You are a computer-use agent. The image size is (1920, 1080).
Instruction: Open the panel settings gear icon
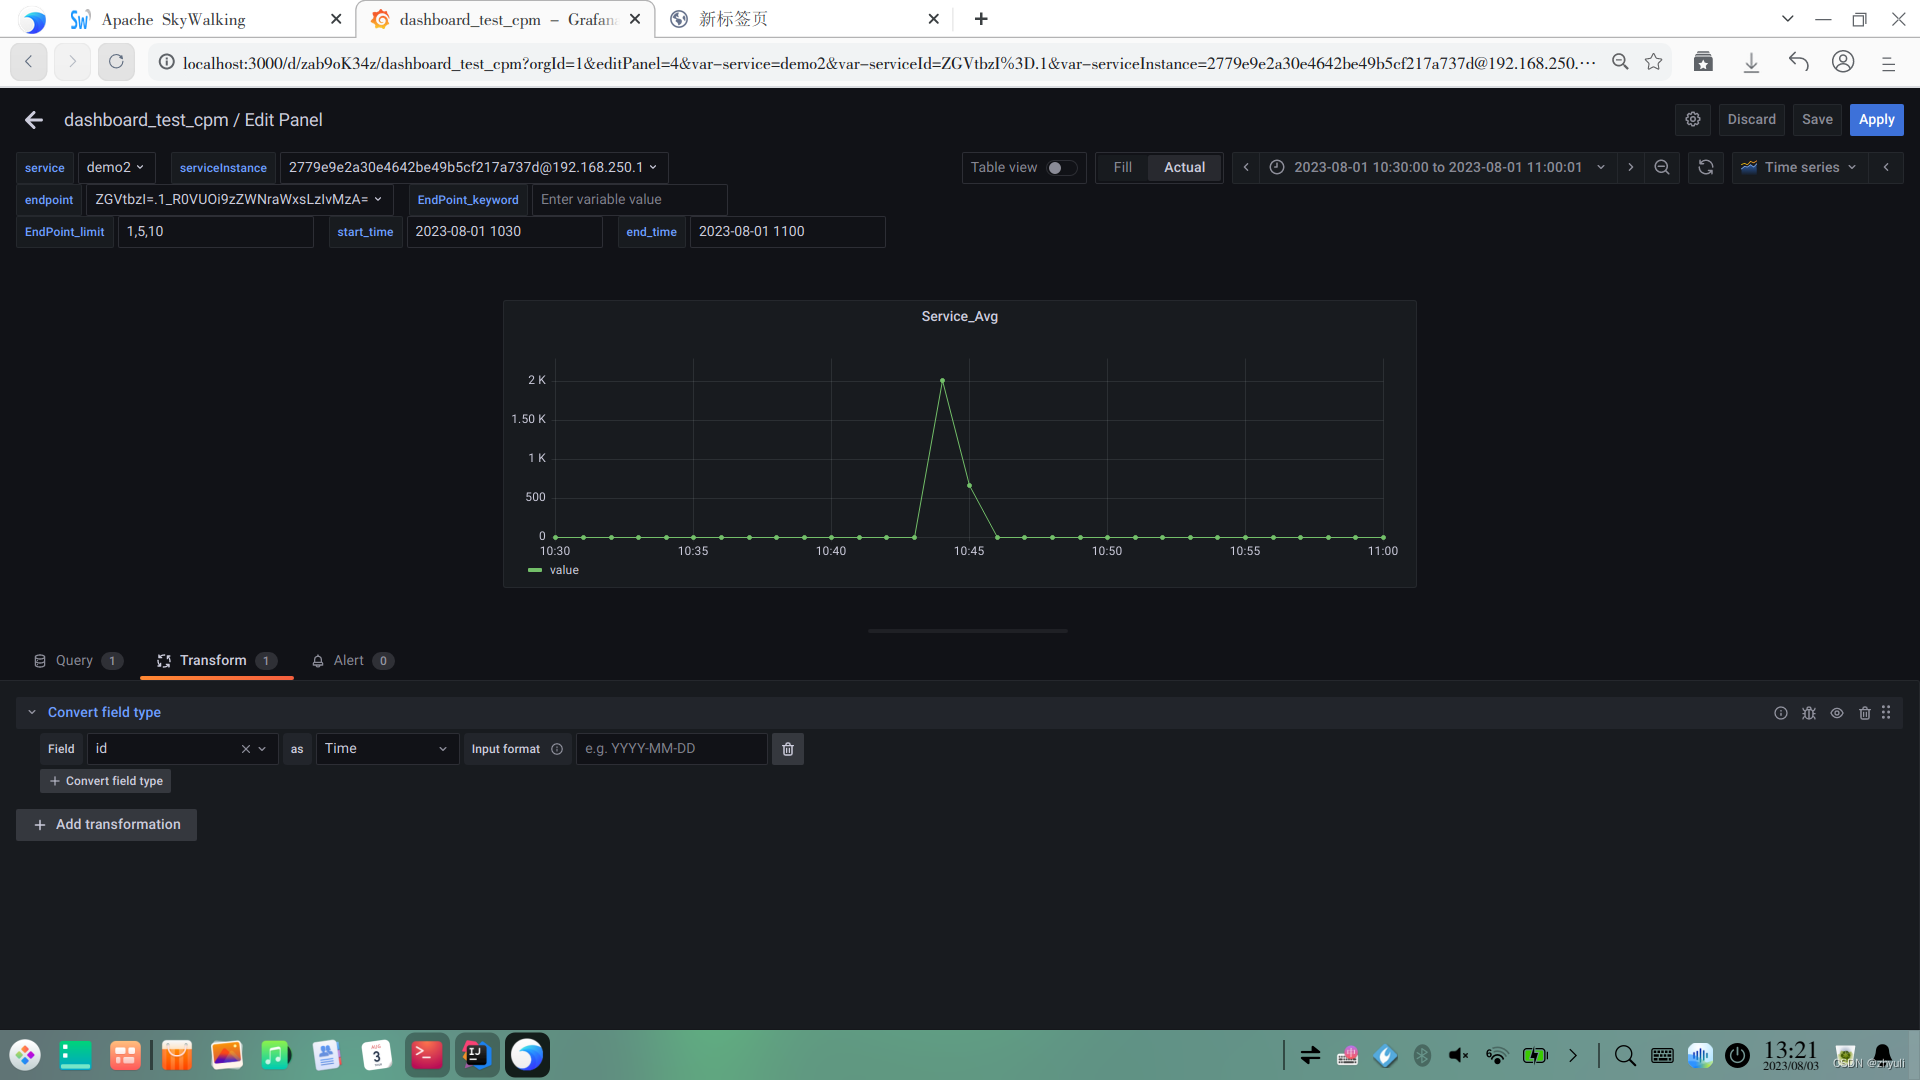(1693, 119)
